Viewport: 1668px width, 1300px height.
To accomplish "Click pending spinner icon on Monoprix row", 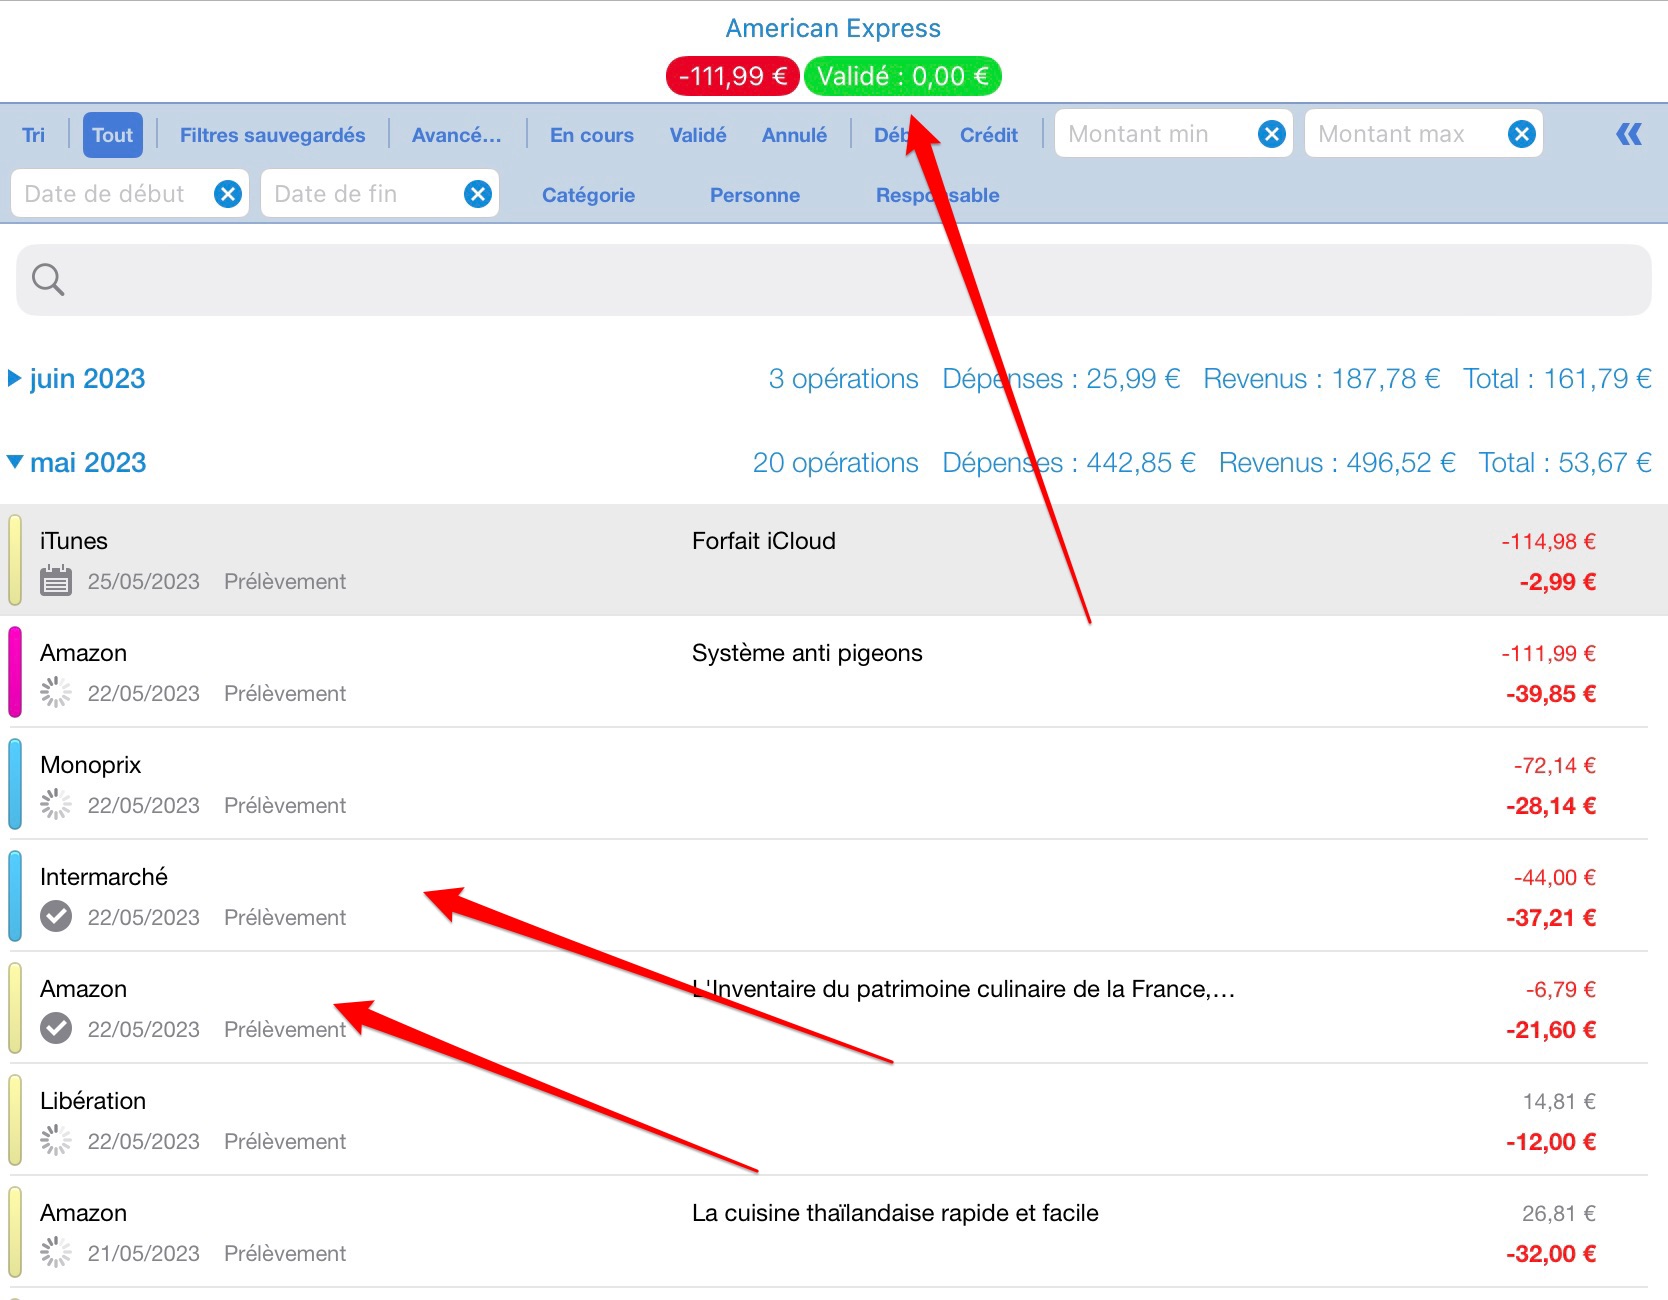I will (x=56, y=805).
